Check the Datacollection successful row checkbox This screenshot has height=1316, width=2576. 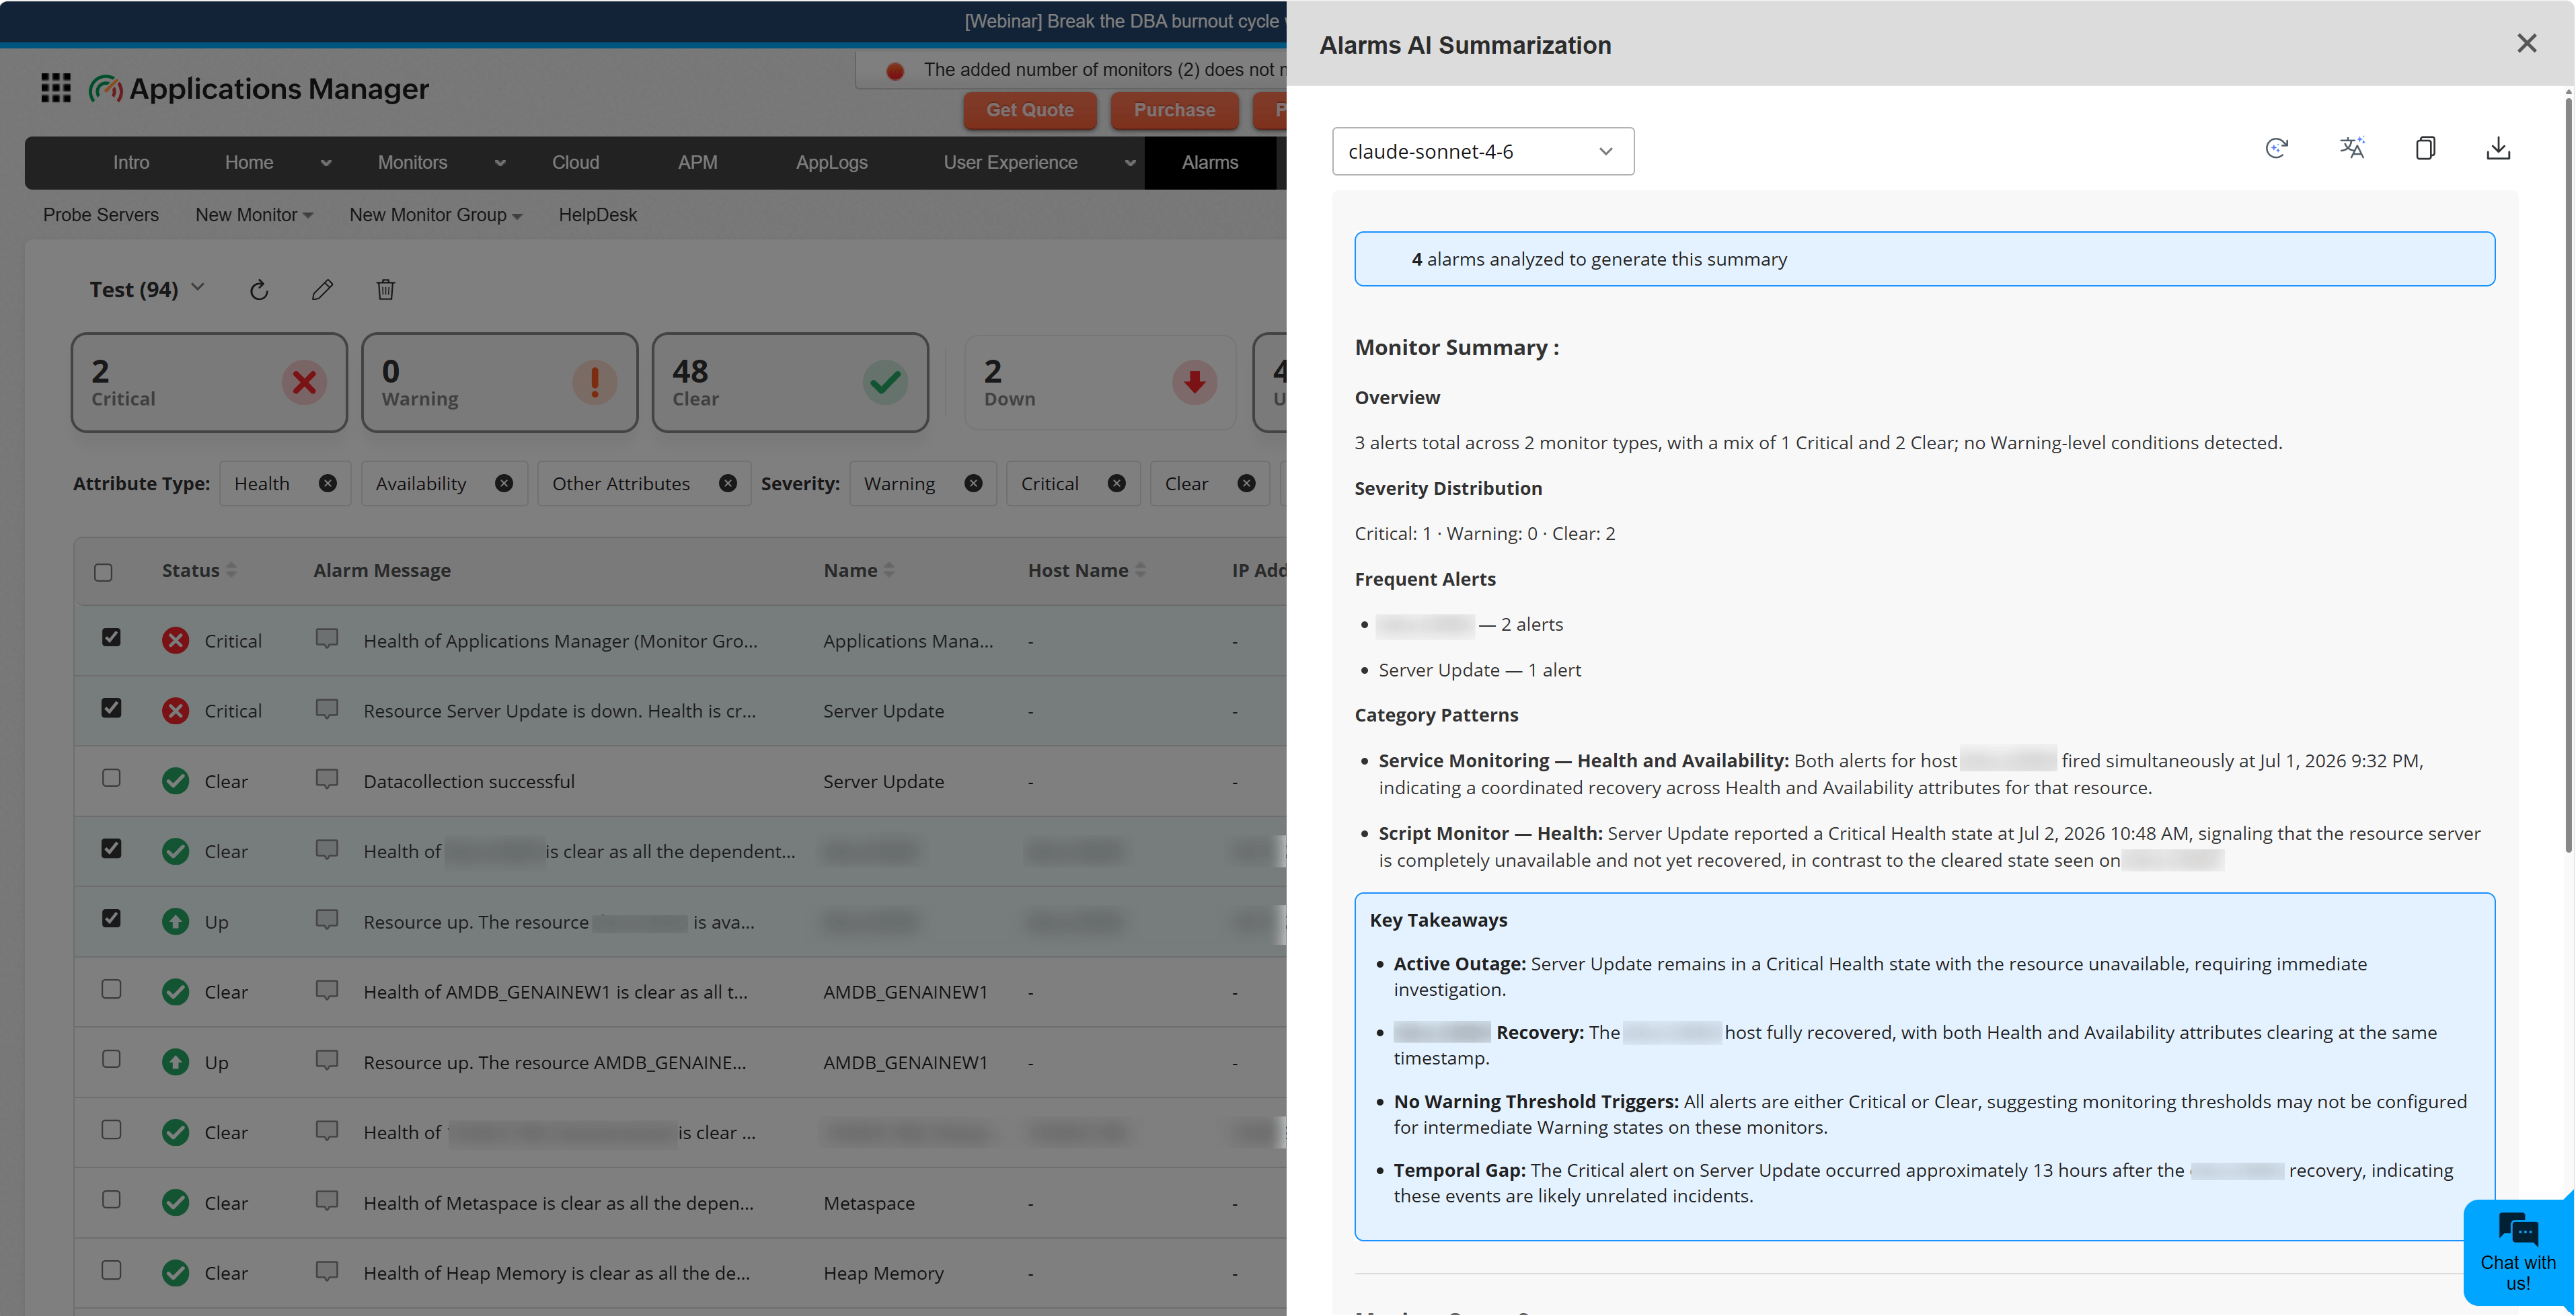(x=111, y=778)
